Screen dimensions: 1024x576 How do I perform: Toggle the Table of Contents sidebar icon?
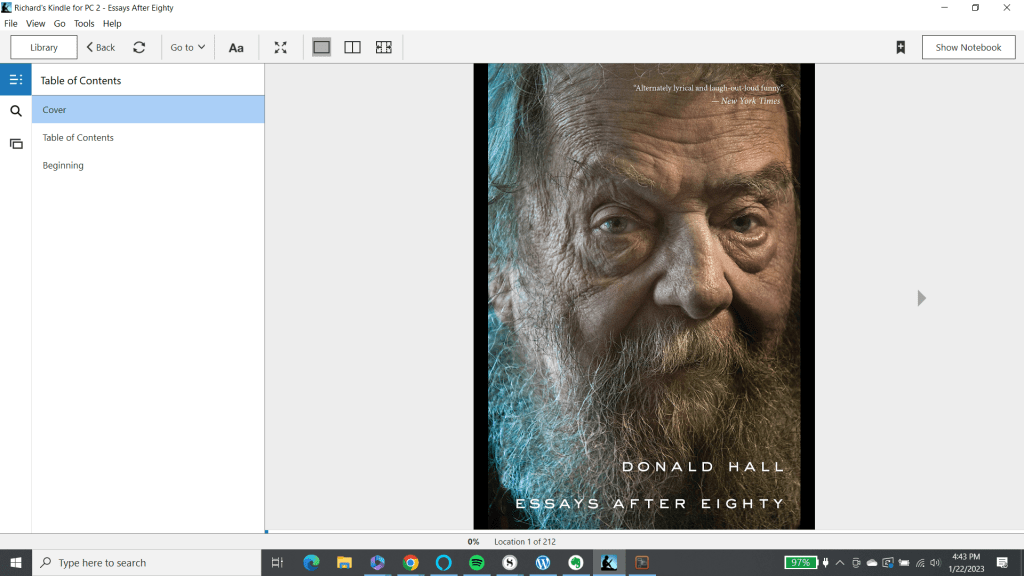[x=16, y=80]
